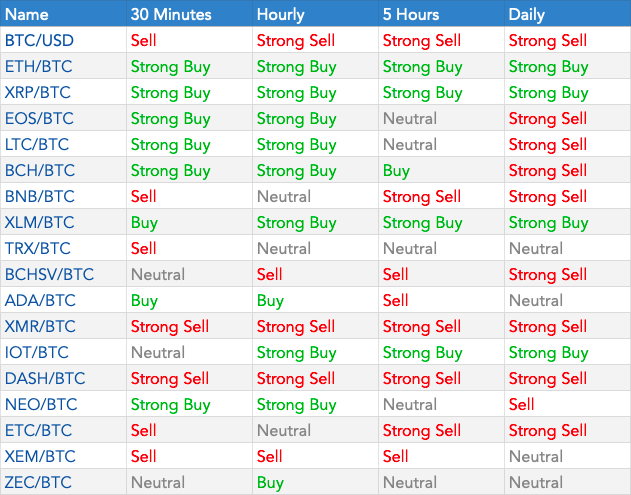Viewport: 631px width, 495px height.
Task: Select the 5 Hours column header
Action: [x=411, y=14]
